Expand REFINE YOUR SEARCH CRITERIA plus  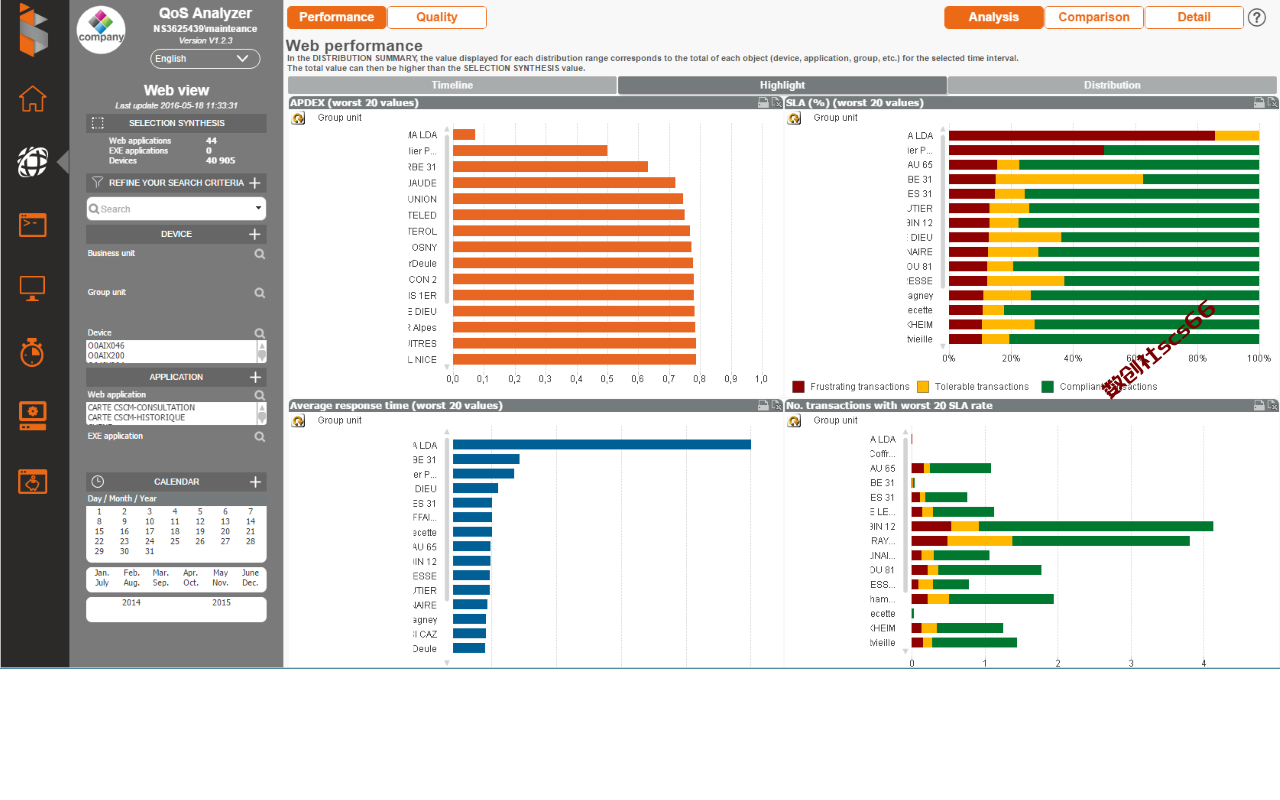(x=255, y=183)
